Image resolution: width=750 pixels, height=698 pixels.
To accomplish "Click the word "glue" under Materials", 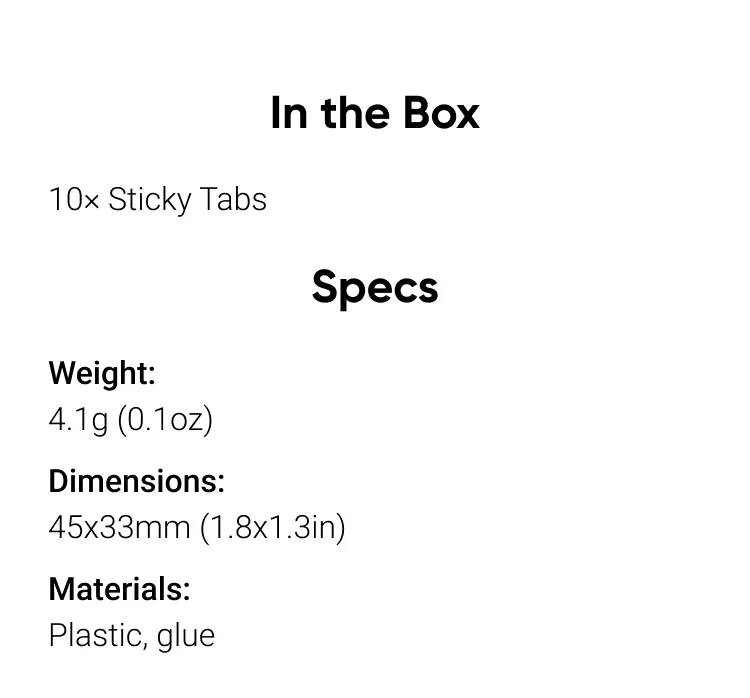I will [186, 637].
